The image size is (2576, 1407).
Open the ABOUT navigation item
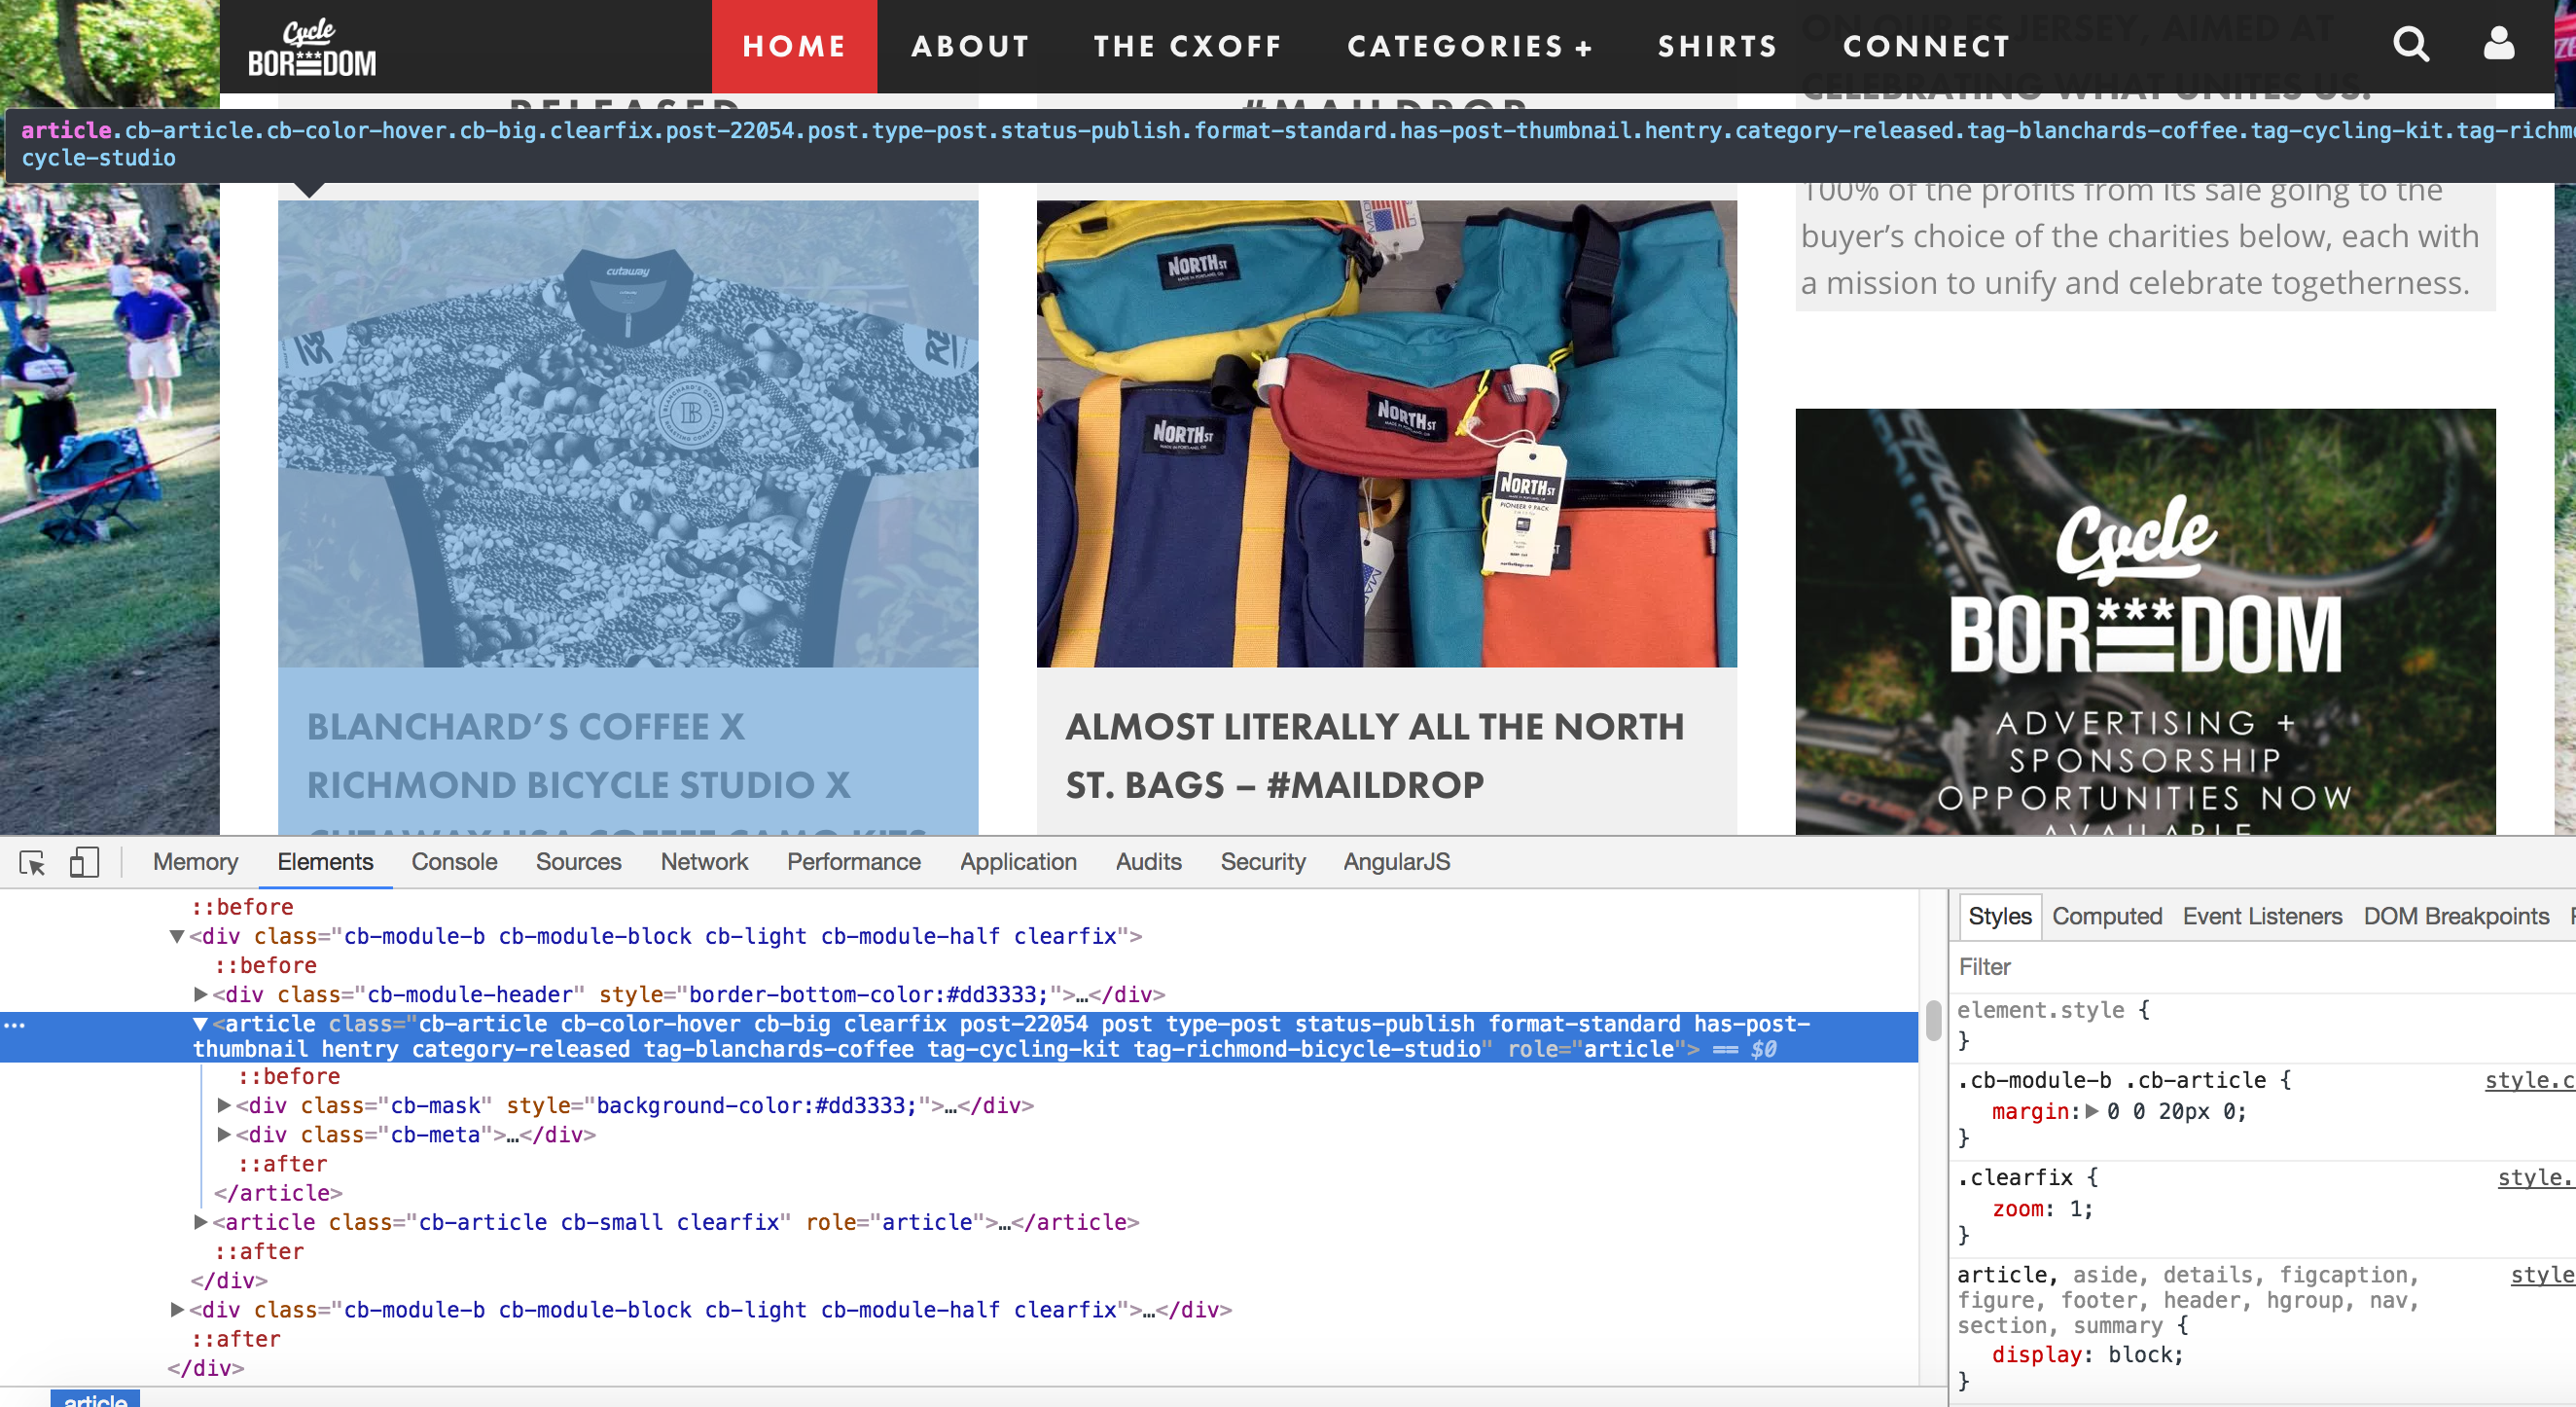[970, 46]
